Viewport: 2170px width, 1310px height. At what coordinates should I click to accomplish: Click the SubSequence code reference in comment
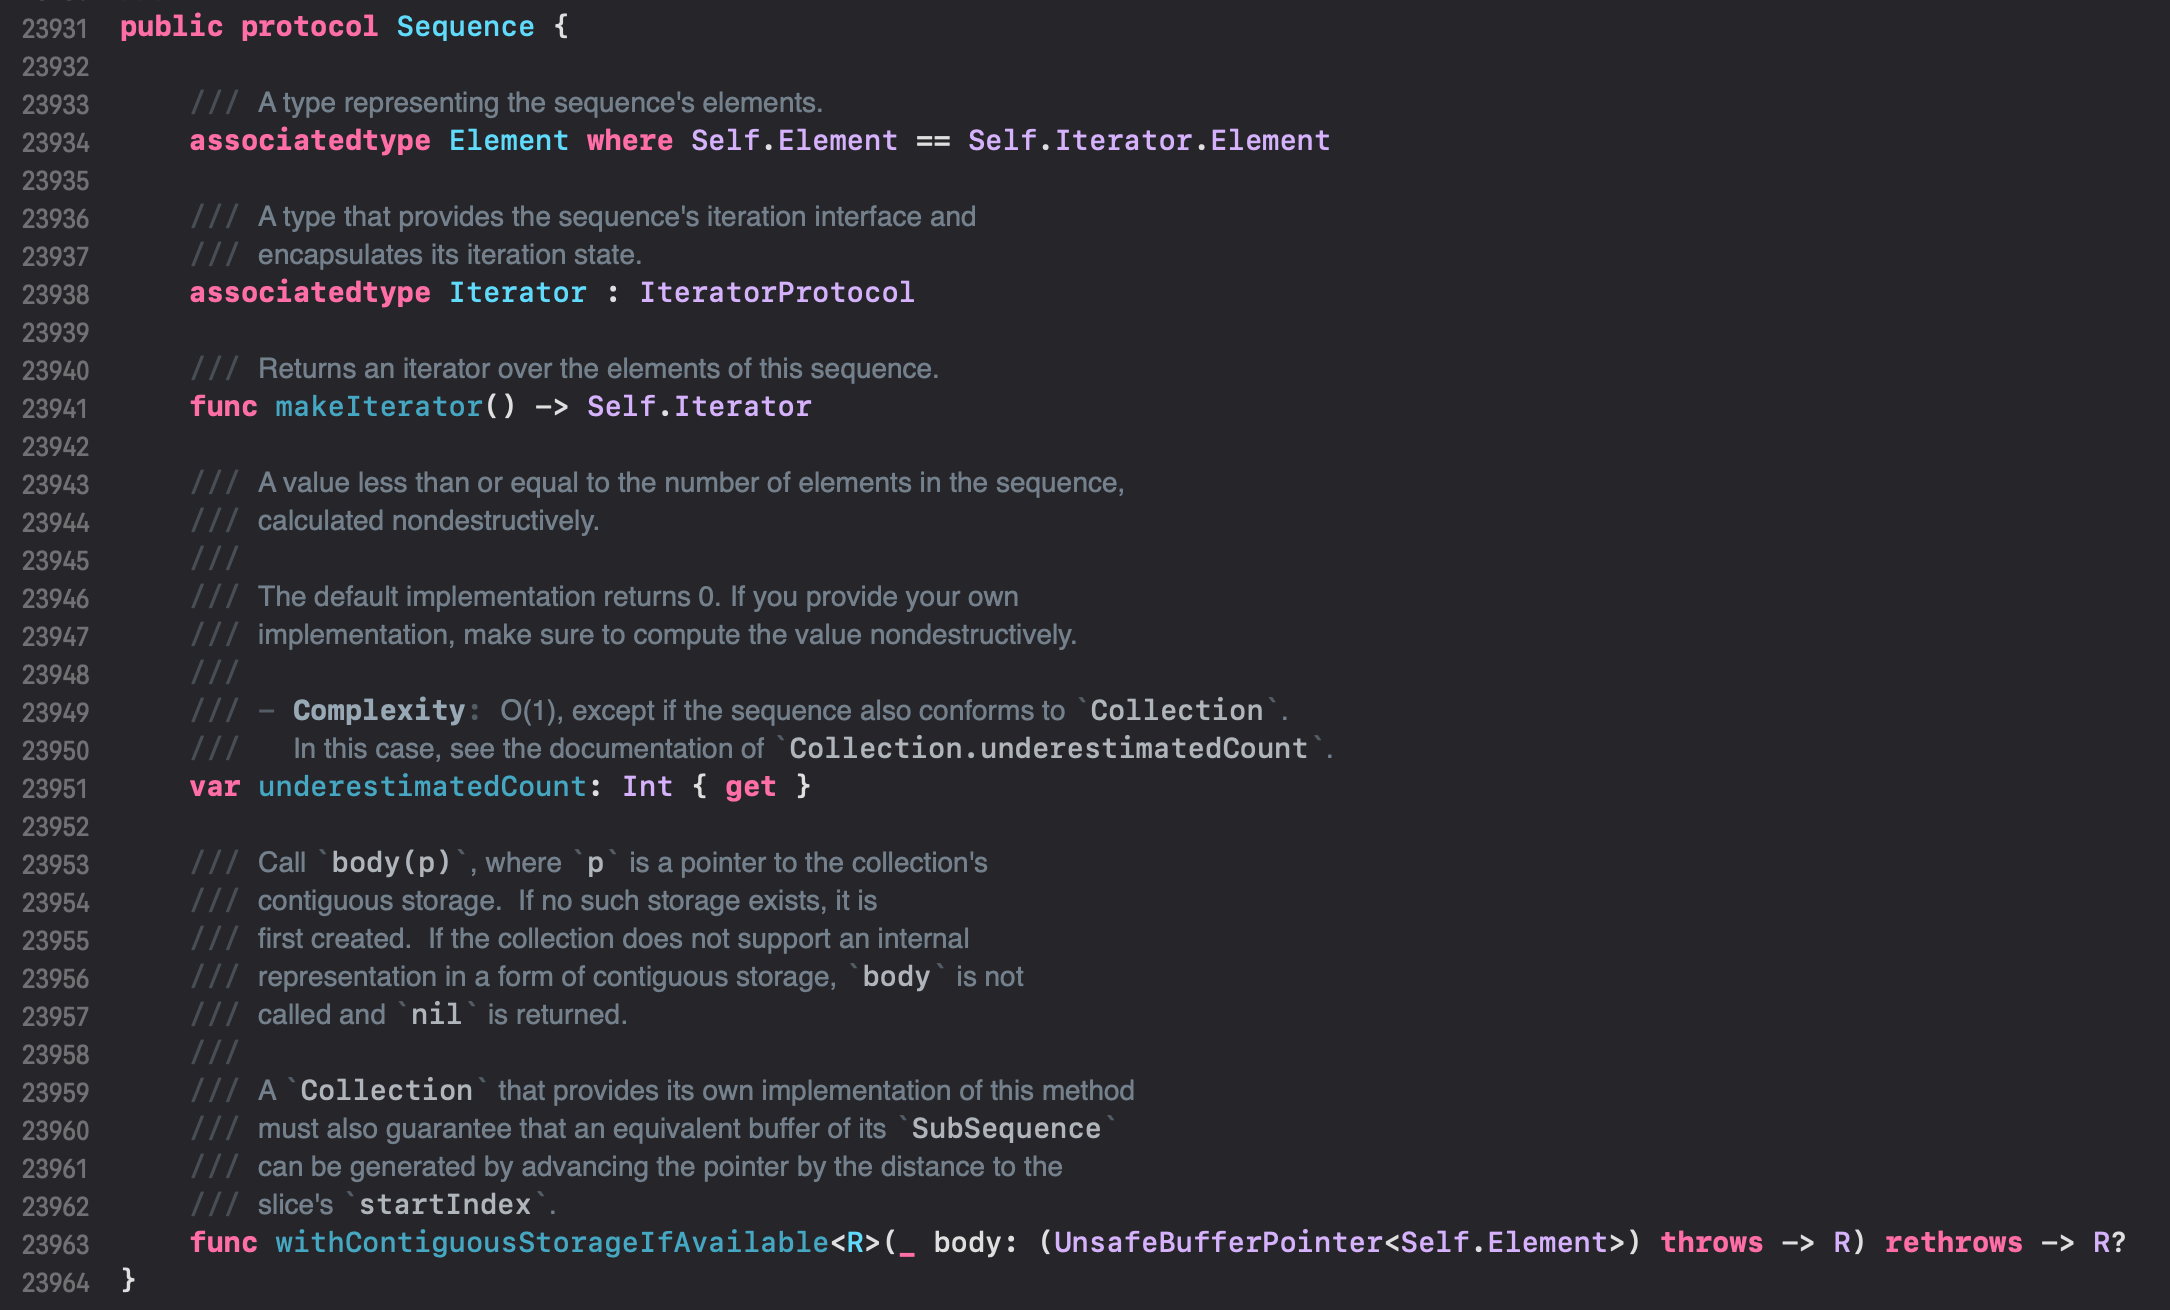tap(1006, 1129)
